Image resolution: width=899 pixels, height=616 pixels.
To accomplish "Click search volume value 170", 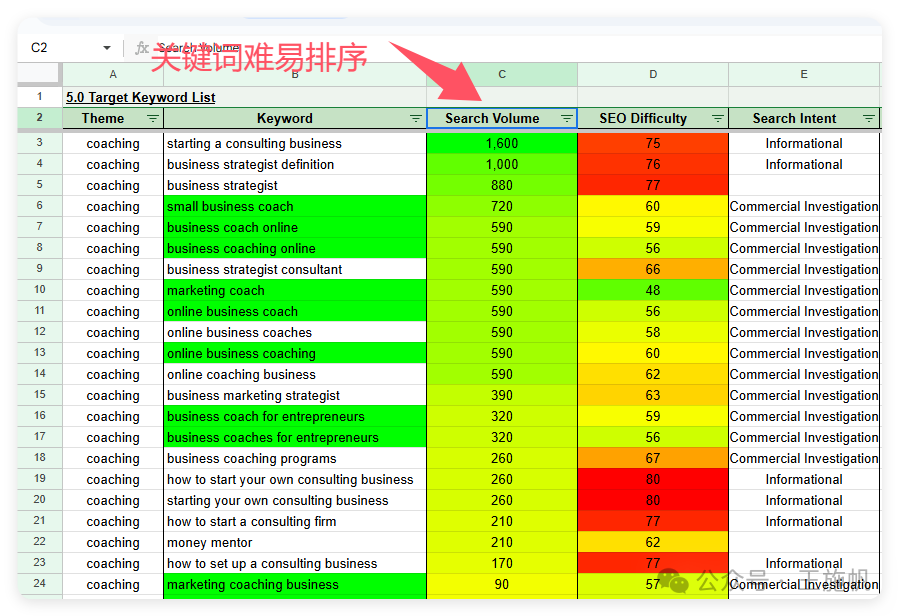I will pyautogui.click(x=502, y=563).
